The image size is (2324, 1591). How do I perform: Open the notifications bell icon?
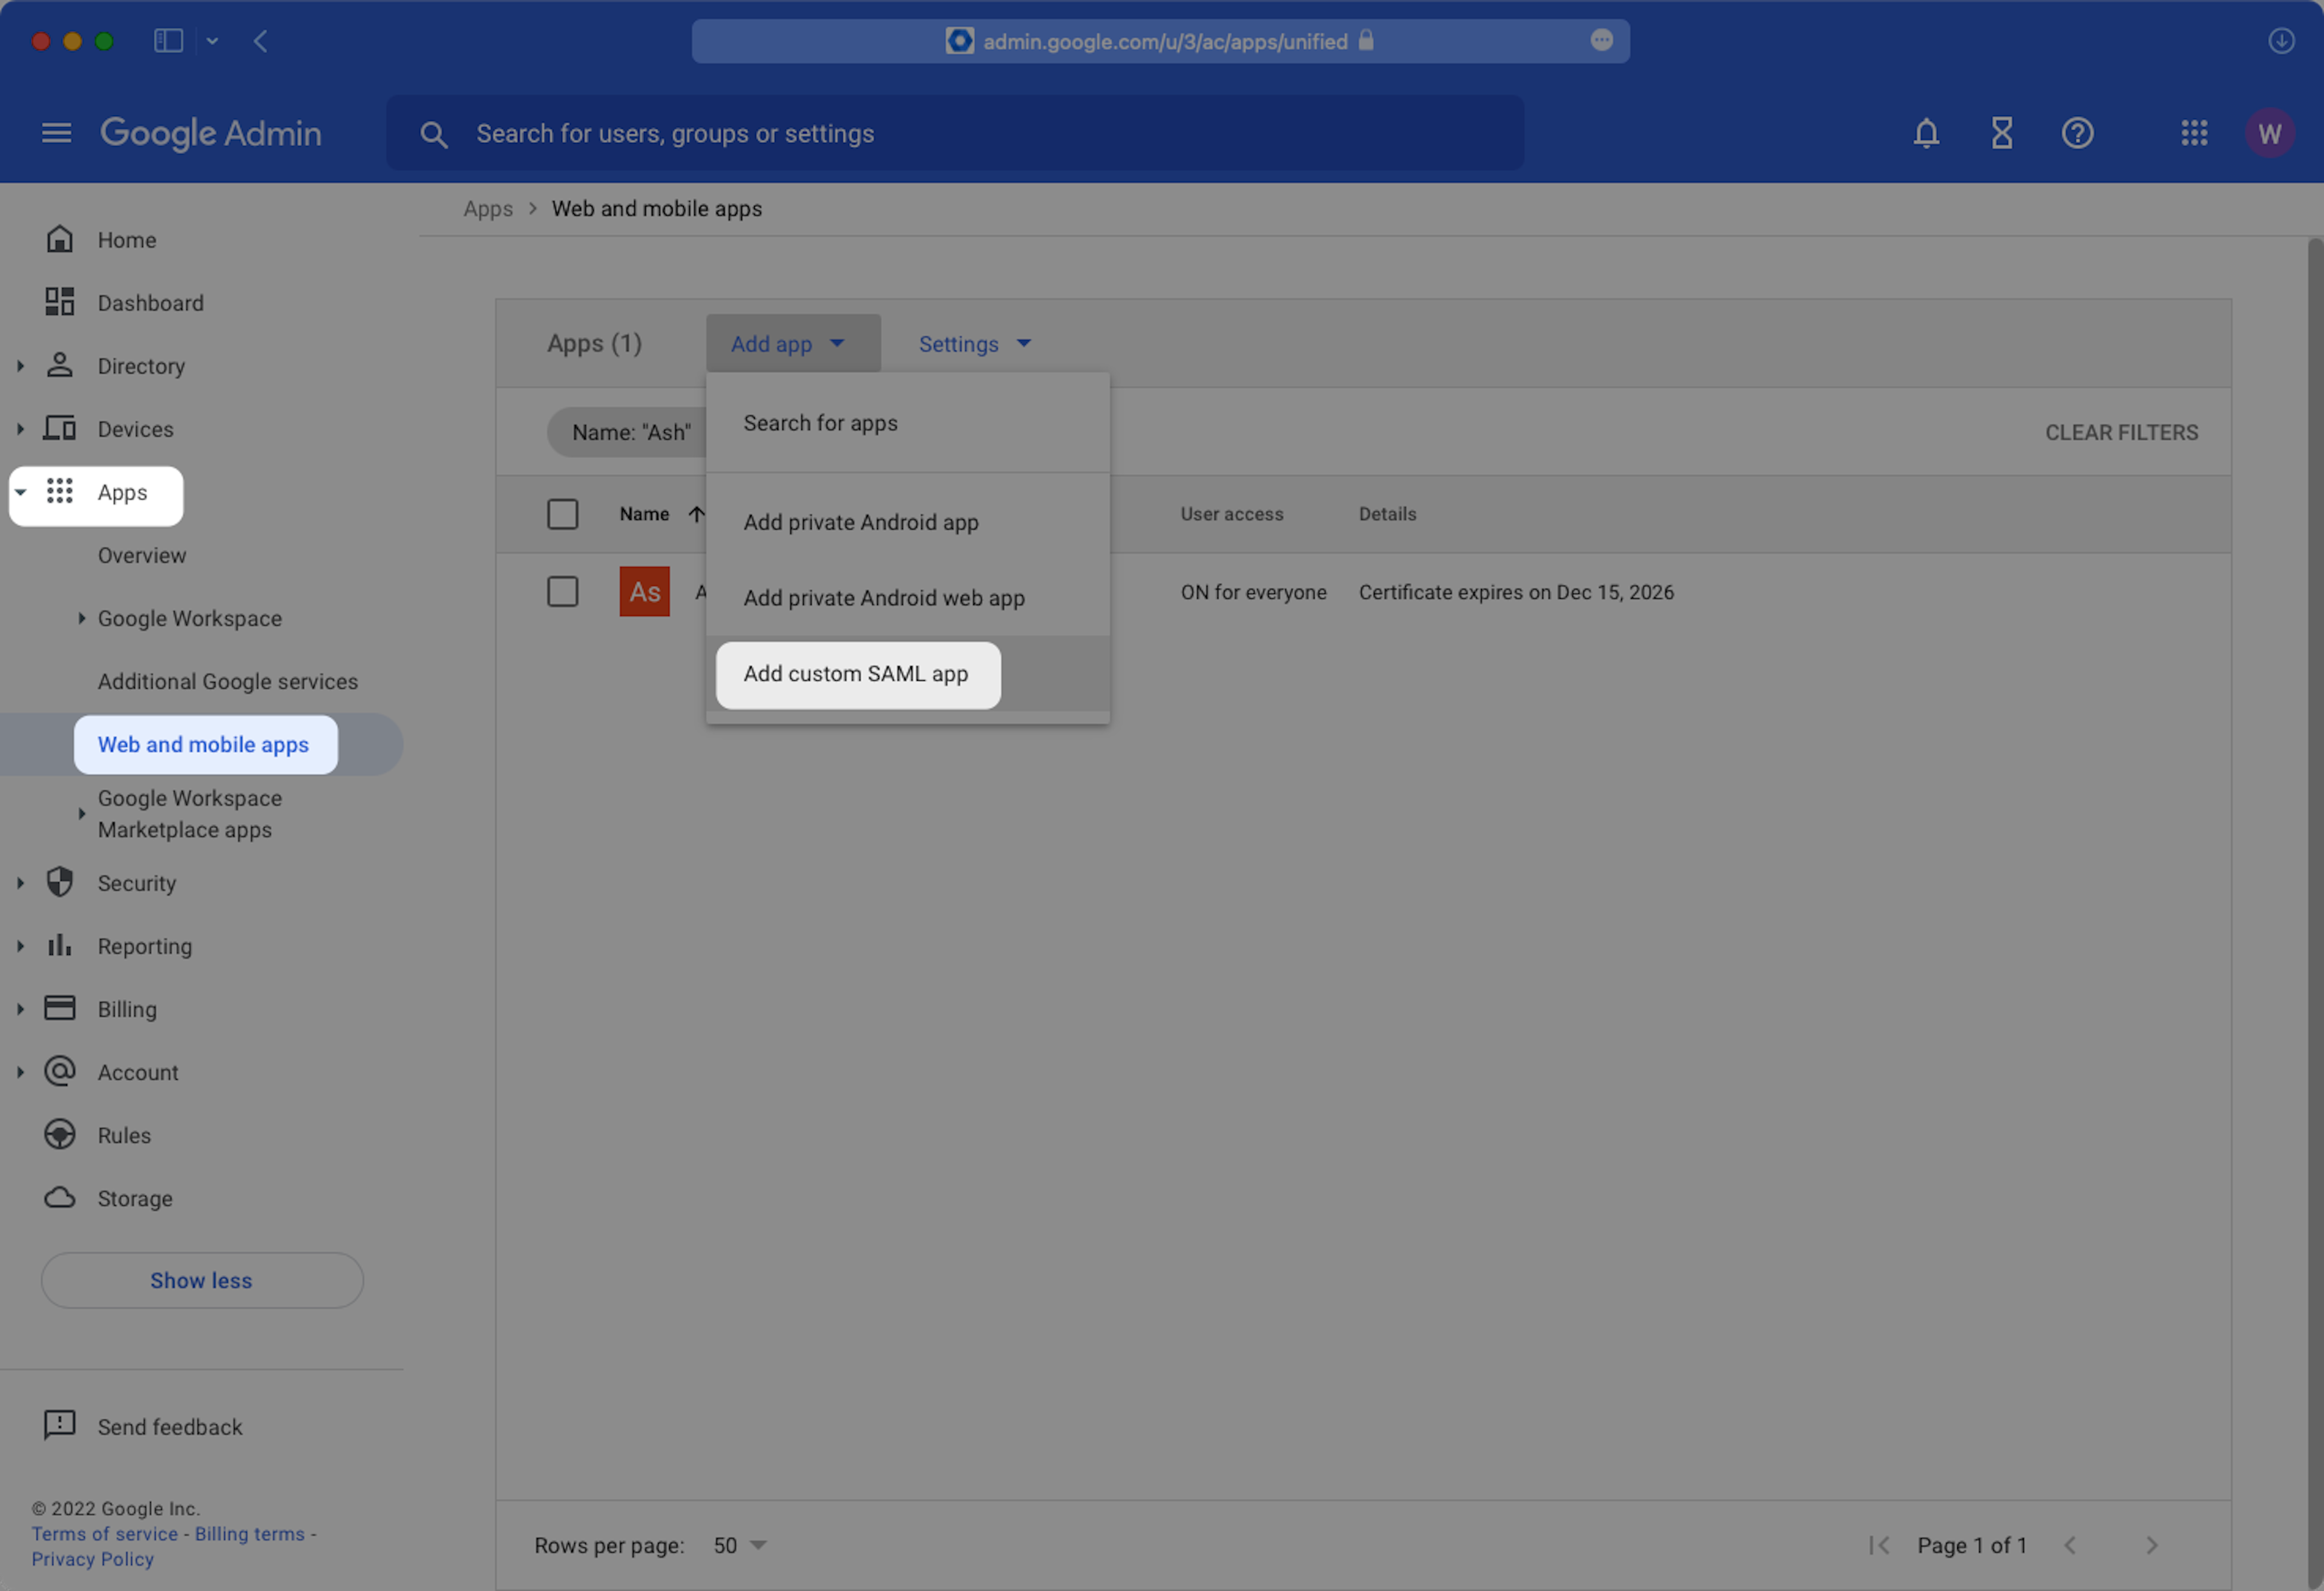[x=1926, y=133]
